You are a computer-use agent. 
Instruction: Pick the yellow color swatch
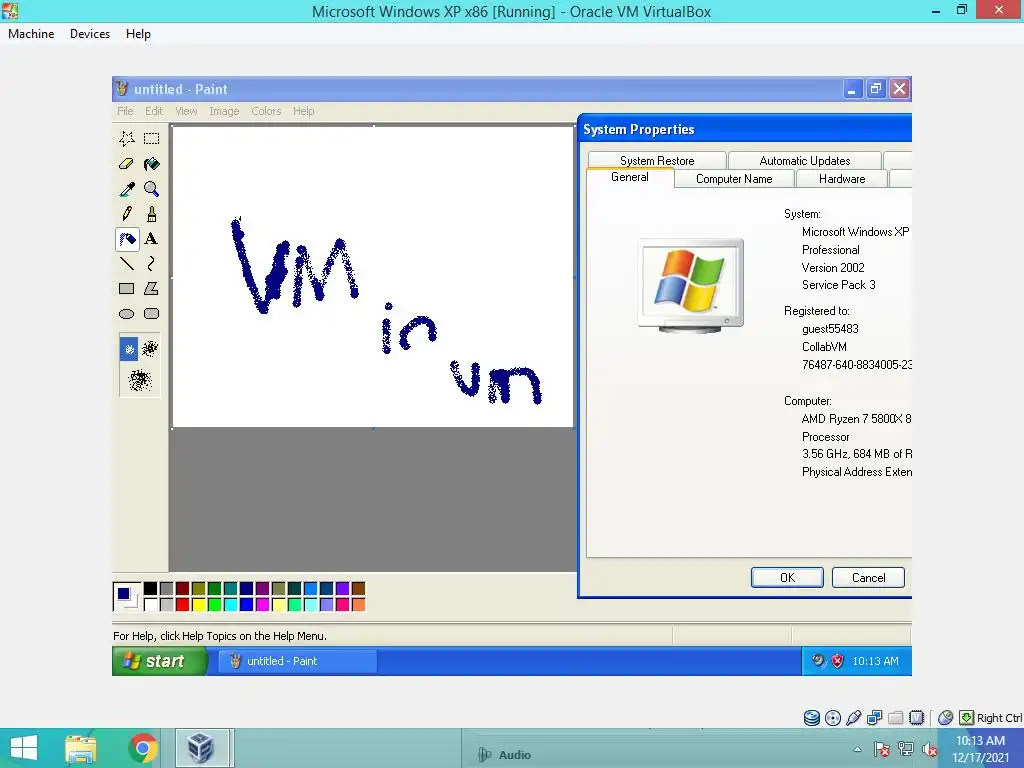point(199,605)
